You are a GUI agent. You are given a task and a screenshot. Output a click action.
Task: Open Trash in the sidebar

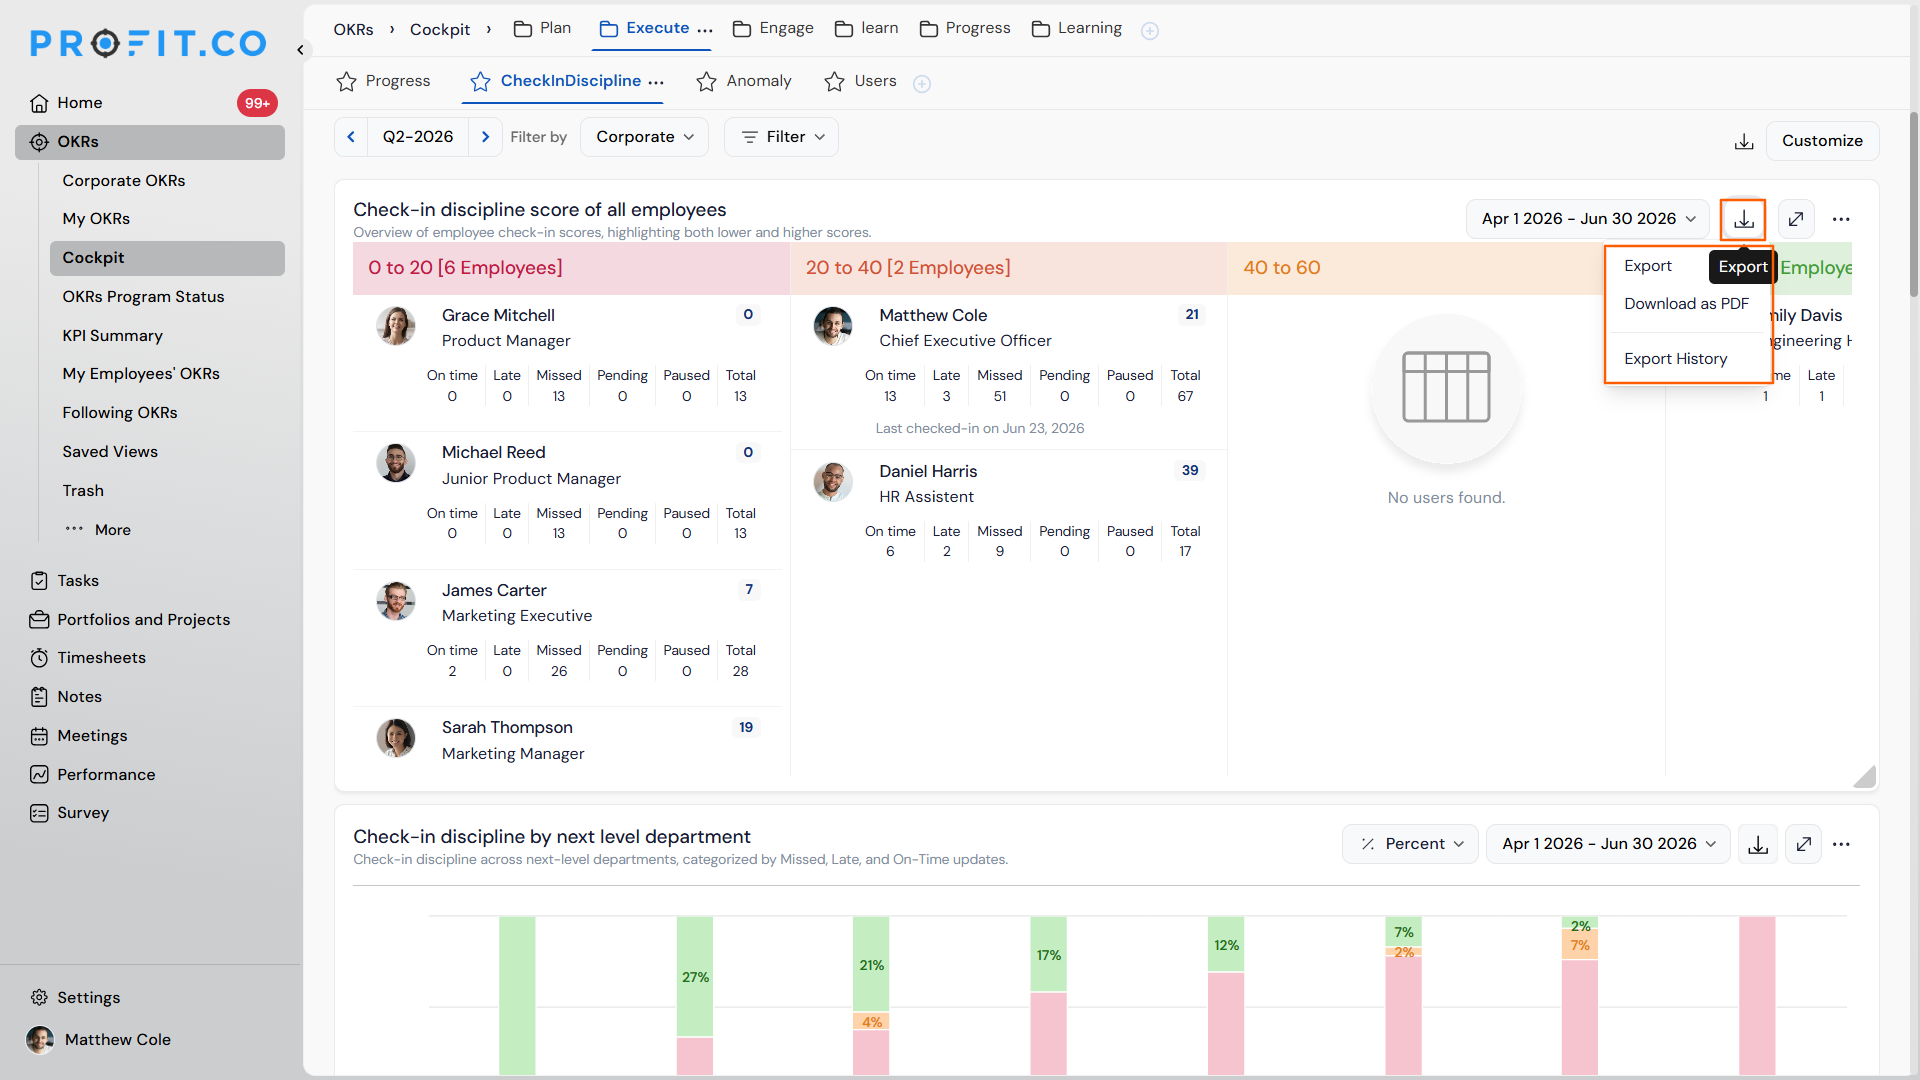83,491
